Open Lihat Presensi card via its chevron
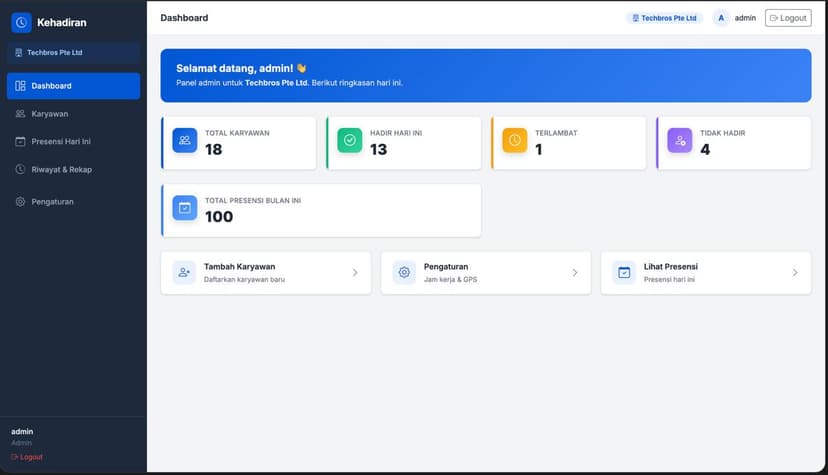 (795, 273)
